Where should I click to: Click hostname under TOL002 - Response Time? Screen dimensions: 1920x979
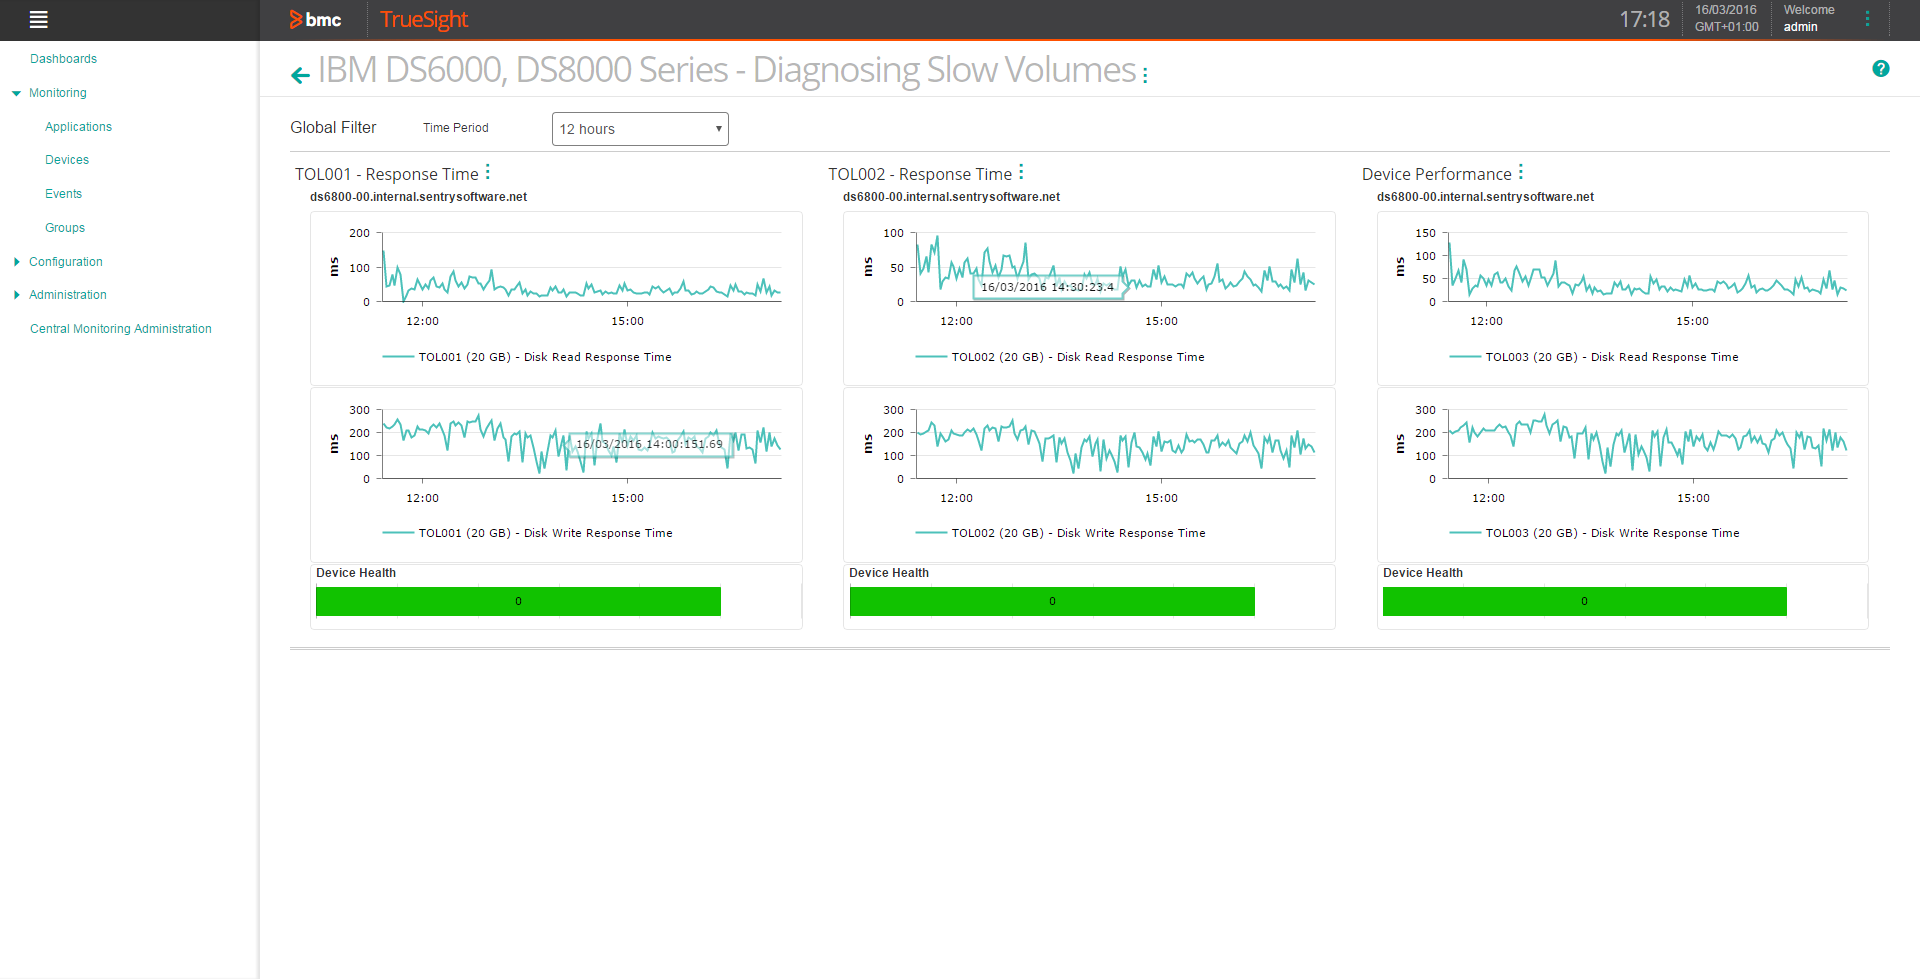951,197
